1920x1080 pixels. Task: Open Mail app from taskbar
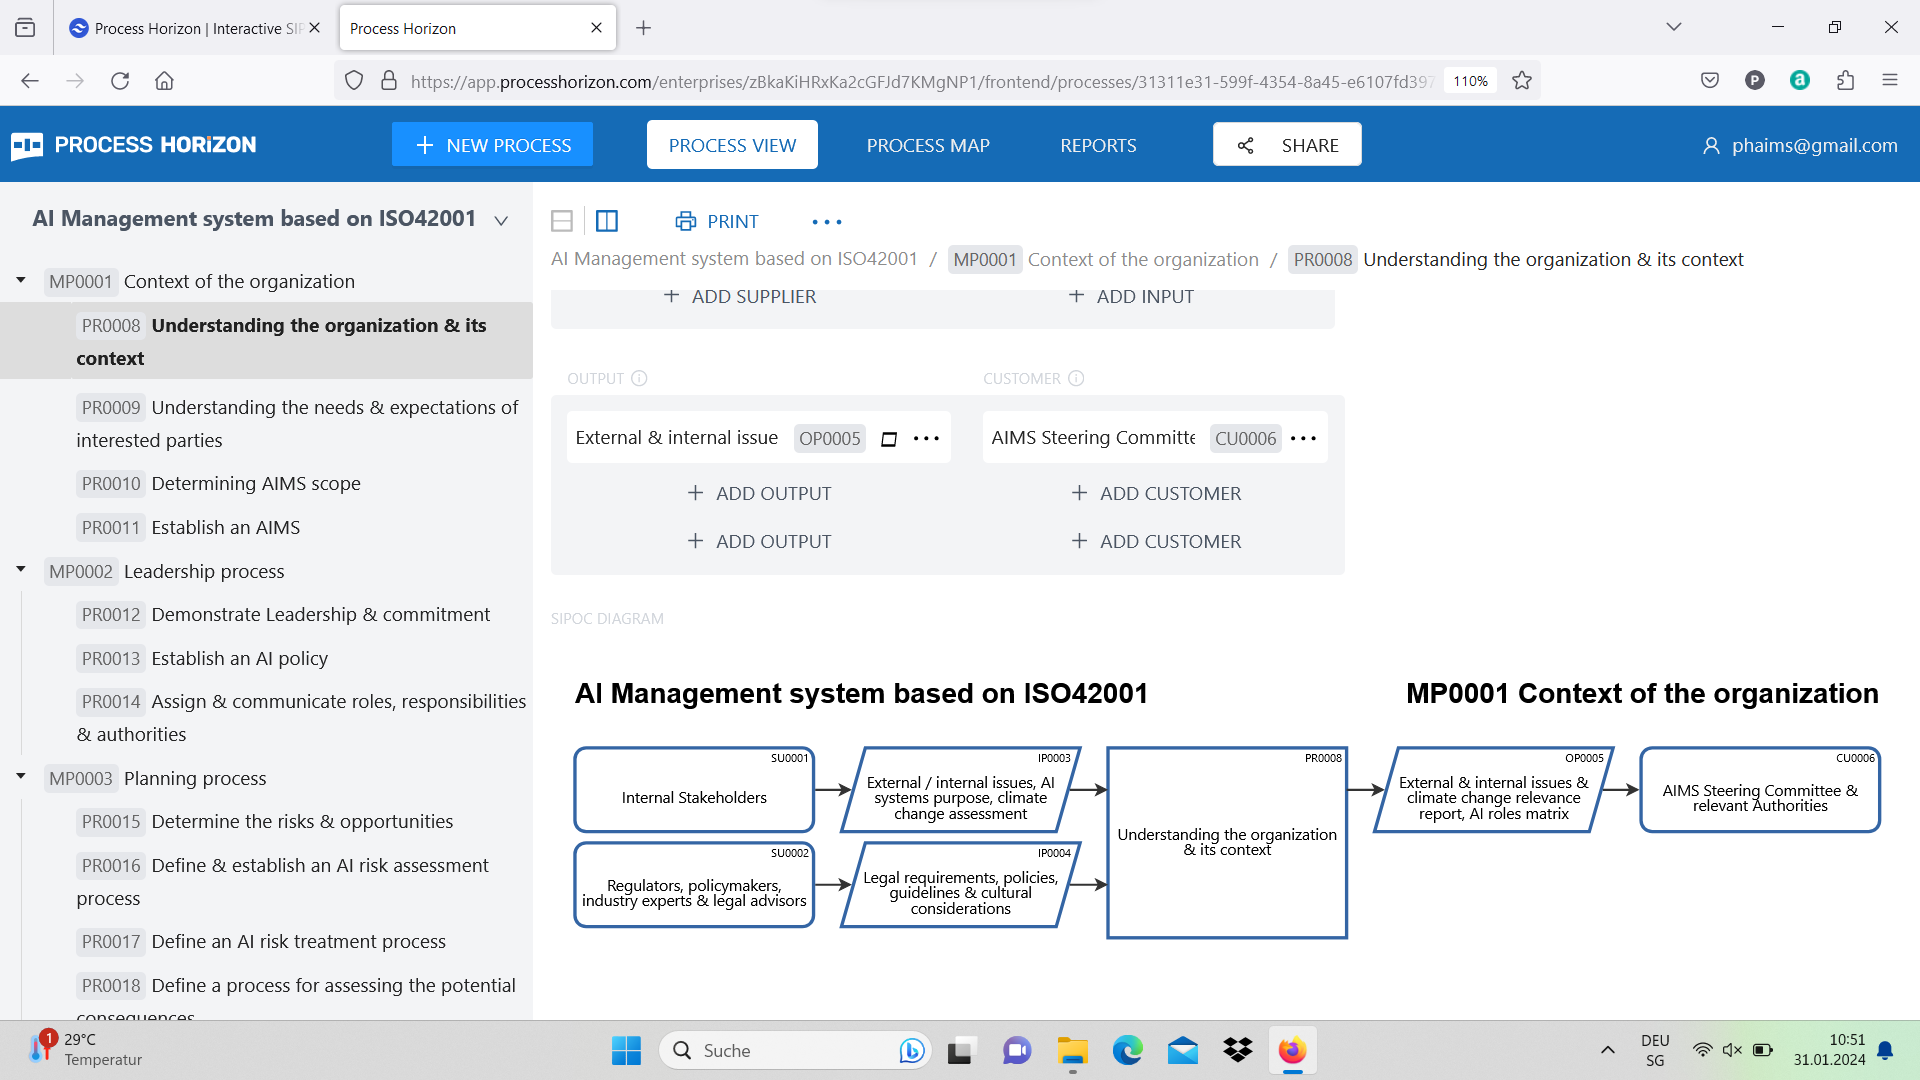pyautogui.click(x=1183, y=1051)
